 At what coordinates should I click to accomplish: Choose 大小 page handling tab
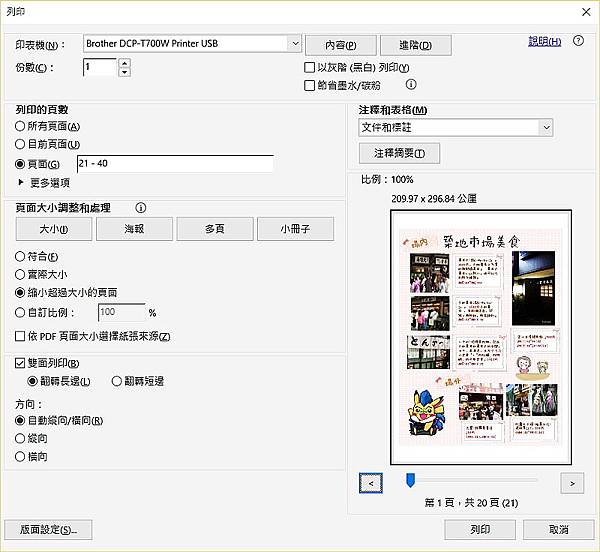(54, 229)
